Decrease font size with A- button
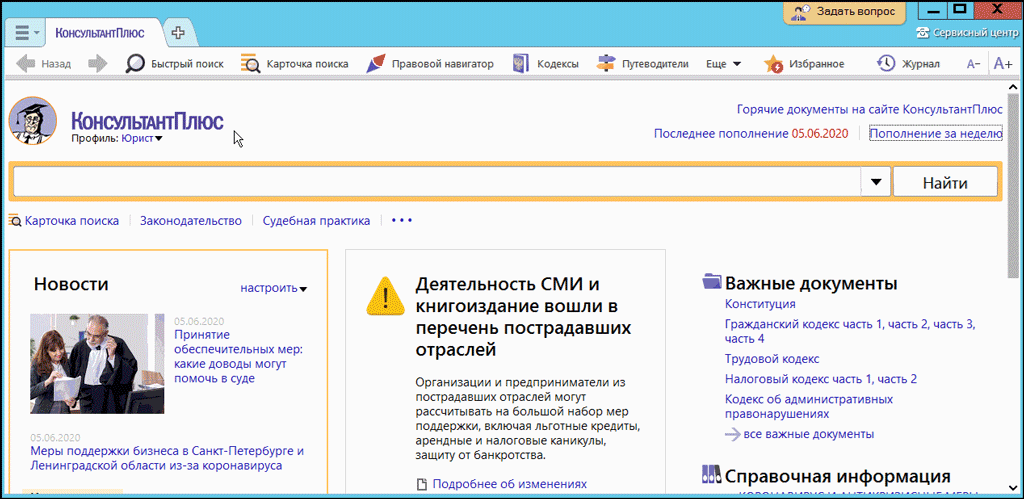The image size is (1024, 499). pos(973,64)
